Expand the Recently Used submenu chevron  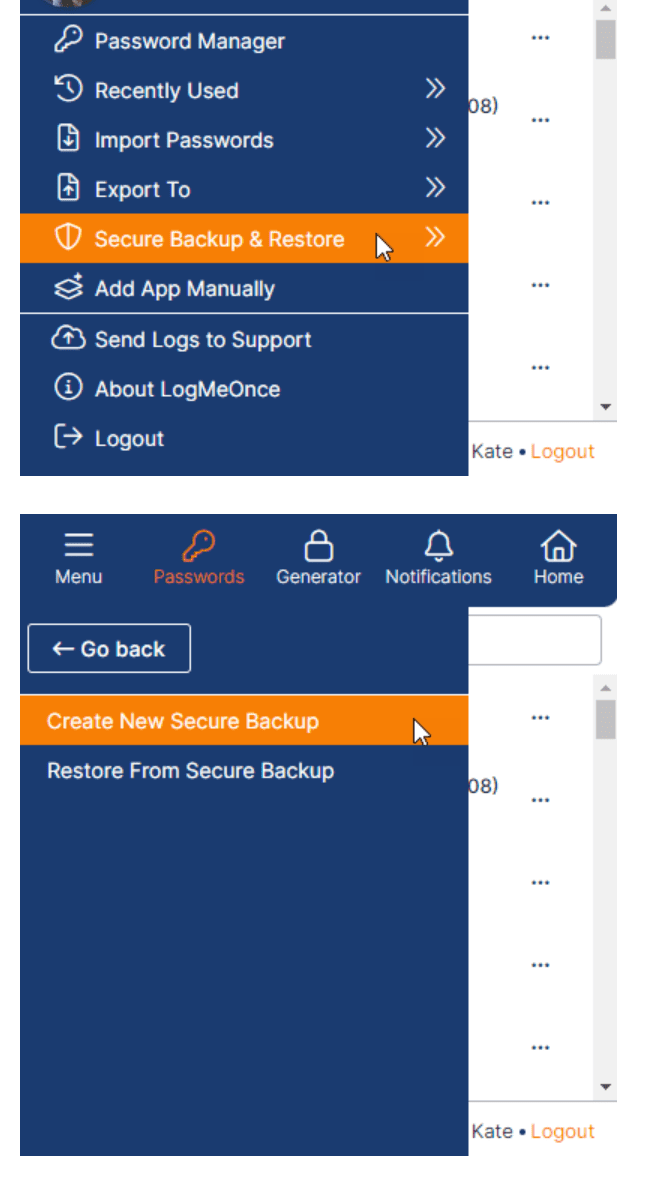click(x=435, y=89)
